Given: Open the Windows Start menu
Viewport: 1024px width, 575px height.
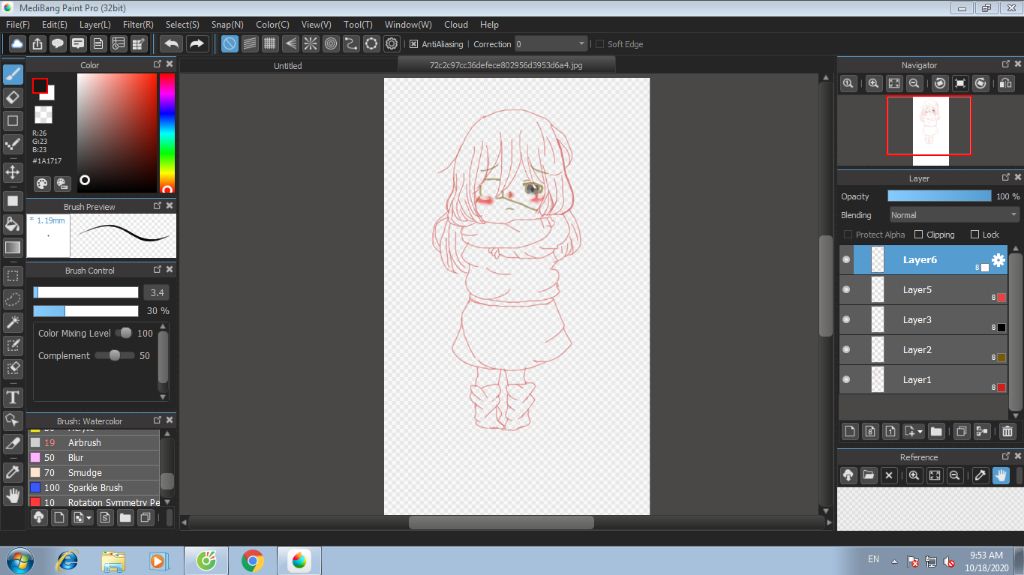Looking at the screenshot, I should [20, 561].
